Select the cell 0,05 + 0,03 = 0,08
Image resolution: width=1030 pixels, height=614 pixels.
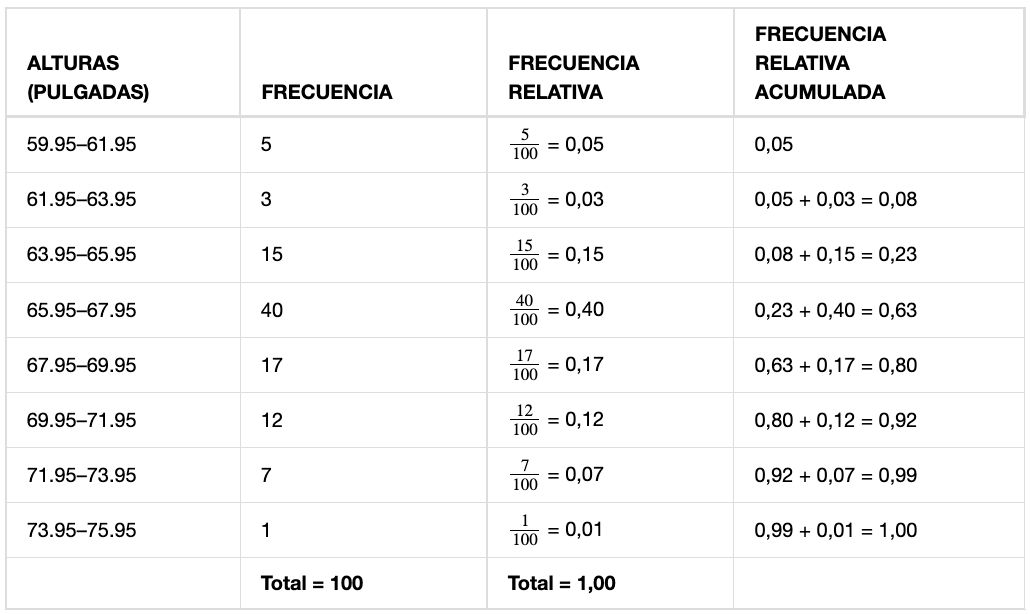pos(836,200)
